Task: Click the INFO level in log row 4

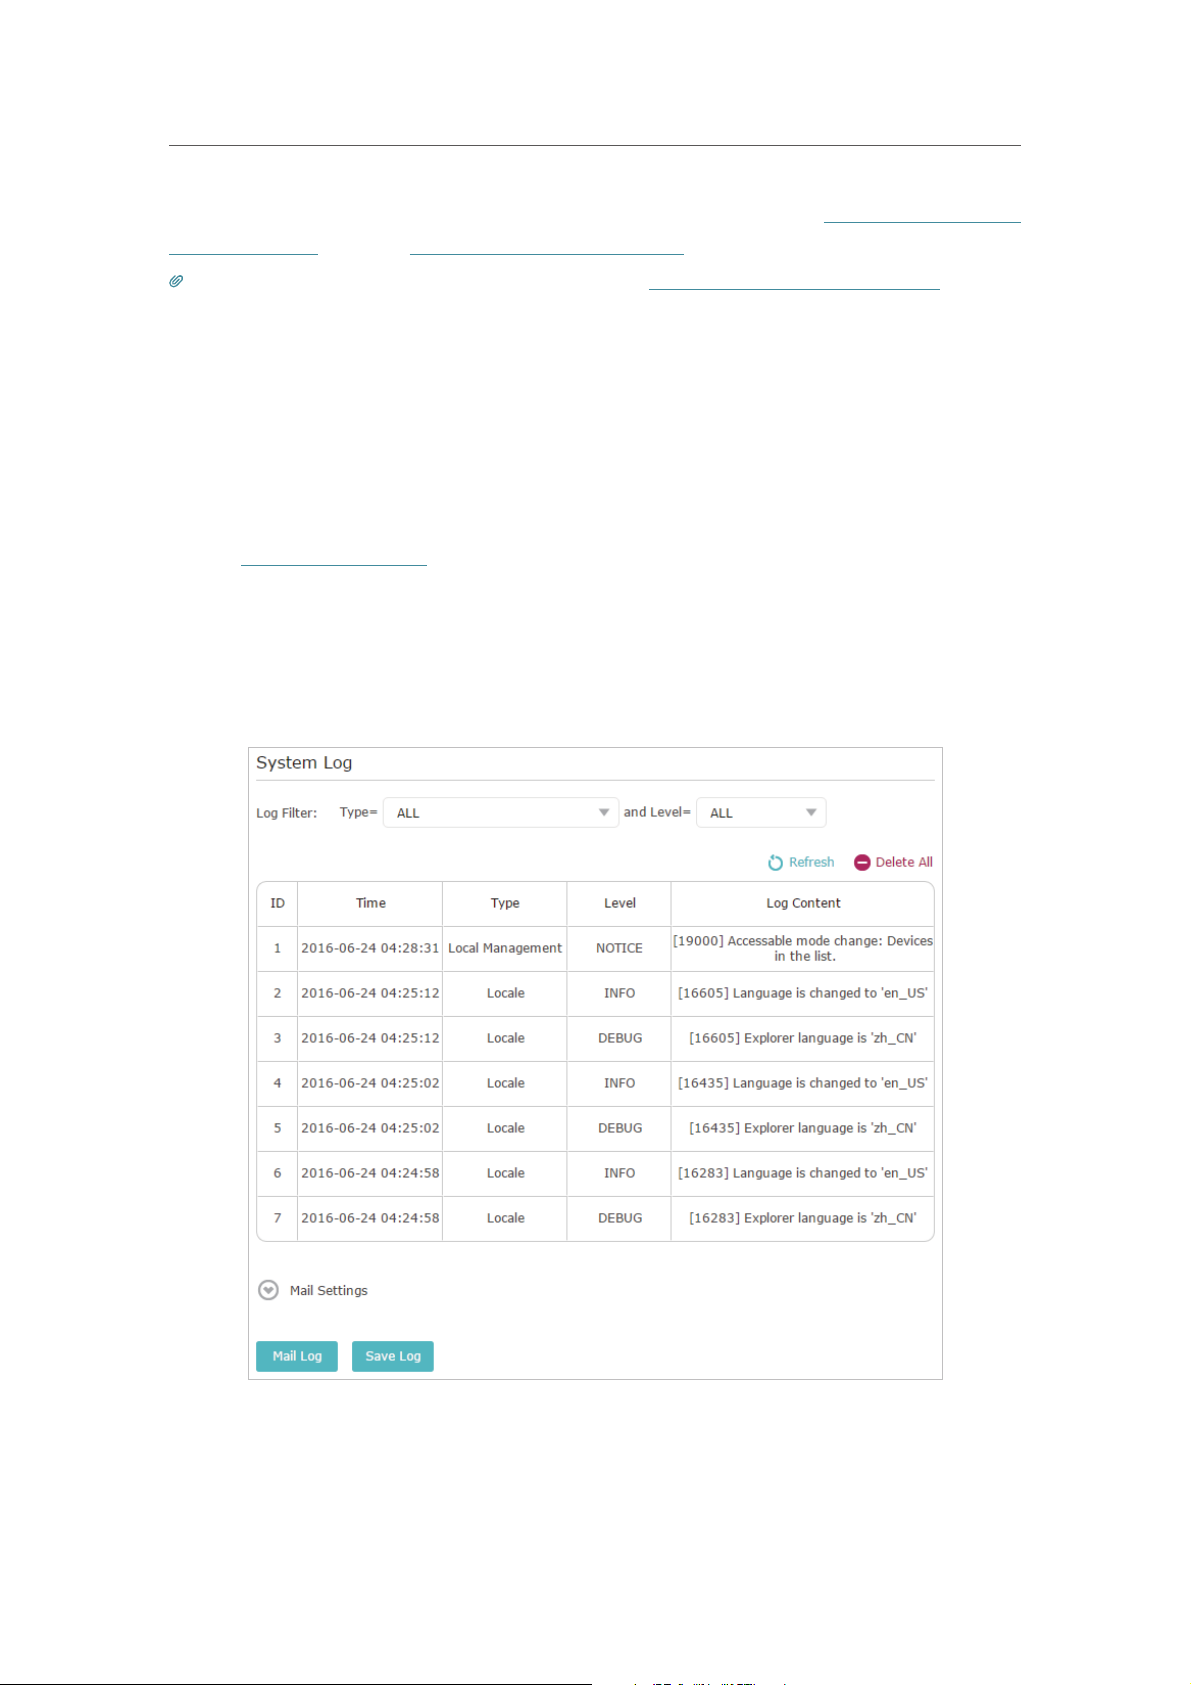Action: click(620, 1084)
